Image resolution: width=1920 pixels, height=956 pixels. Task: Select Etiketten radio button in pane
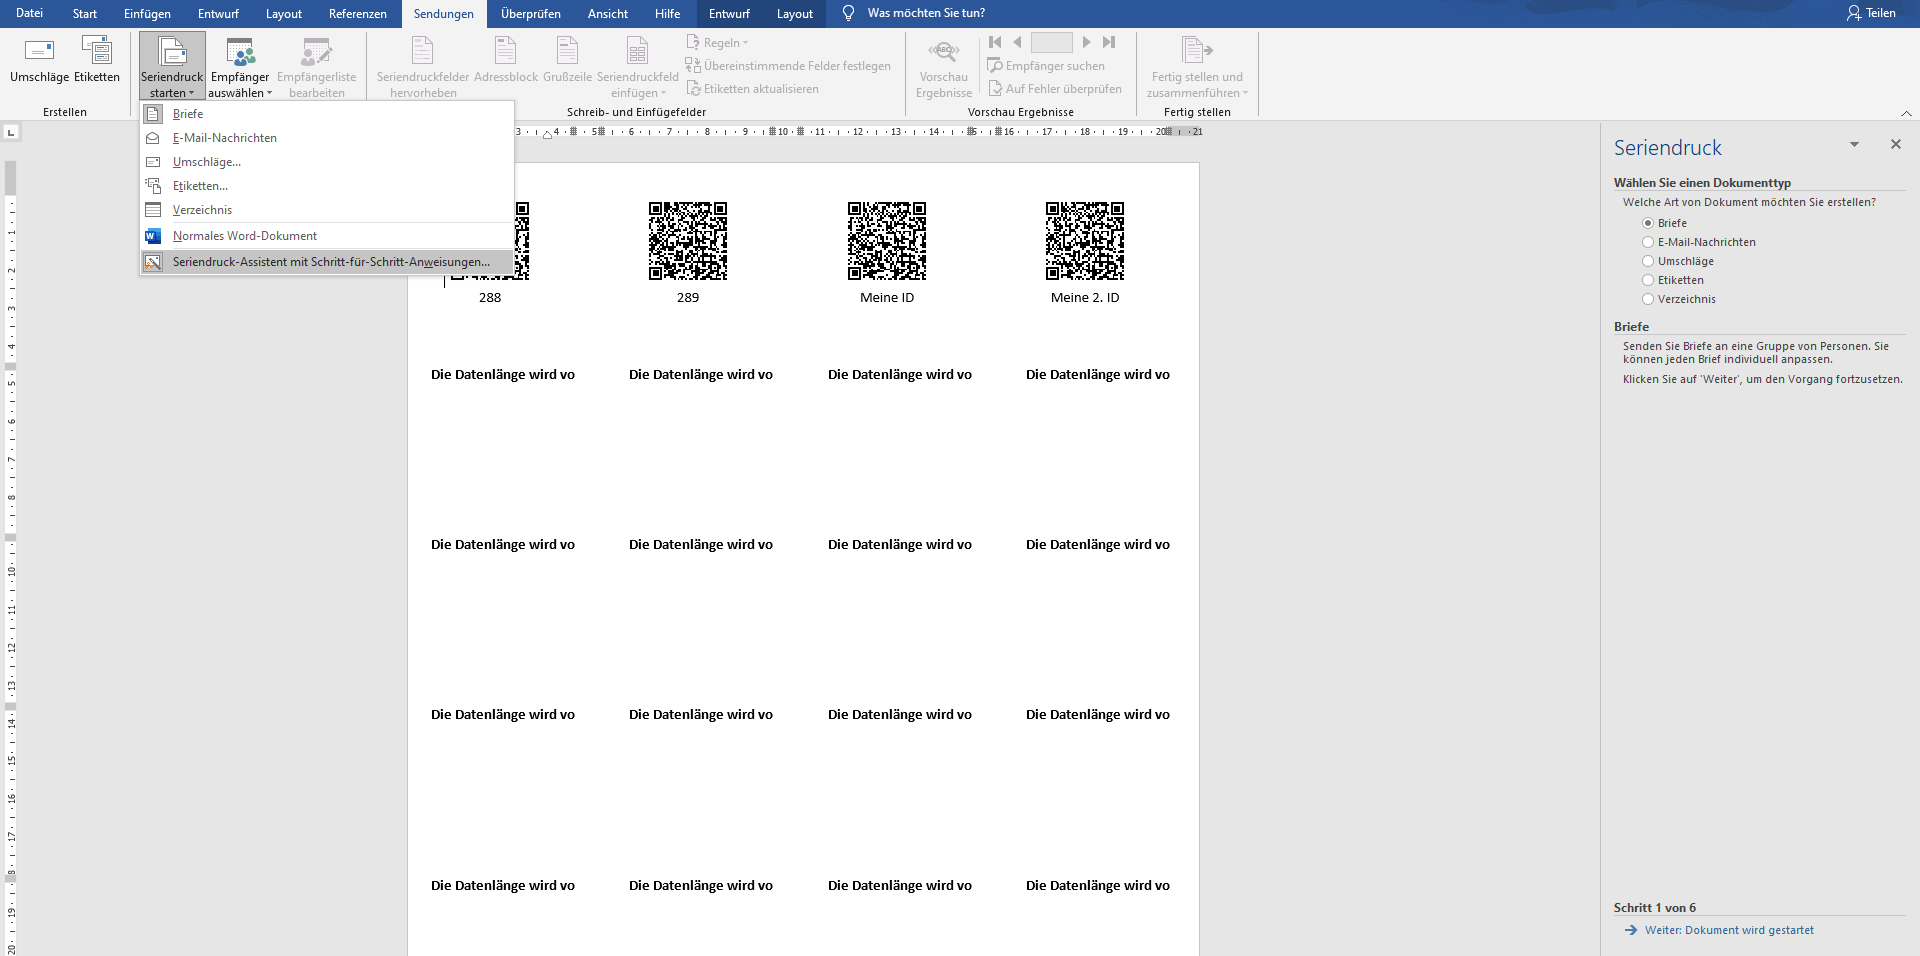tap(1648, 280)
